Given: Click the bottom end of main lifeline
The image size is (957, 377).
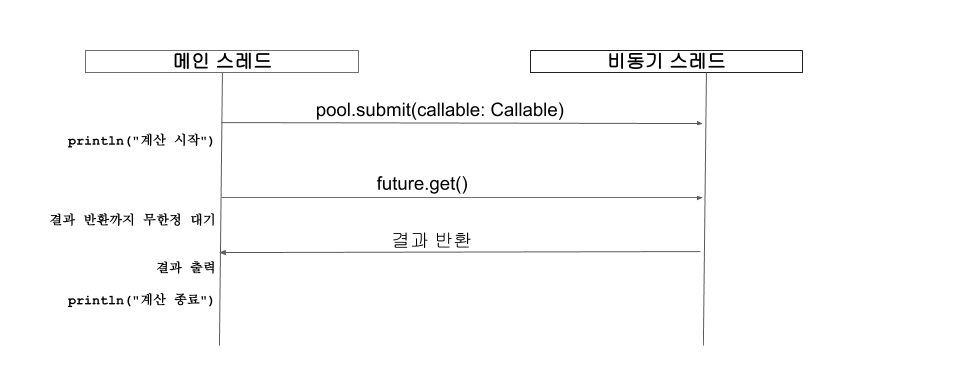Looking at the screenshot, I should 220,344.
